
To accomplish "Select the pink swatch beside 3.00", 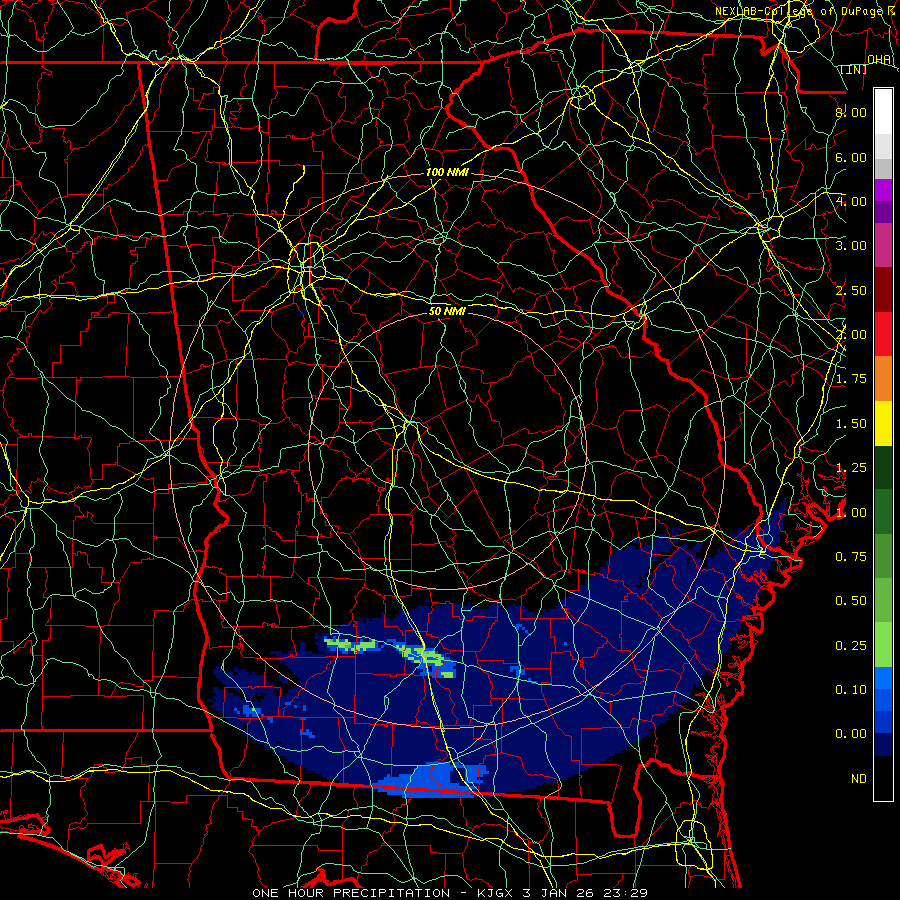I will point(883,246).
